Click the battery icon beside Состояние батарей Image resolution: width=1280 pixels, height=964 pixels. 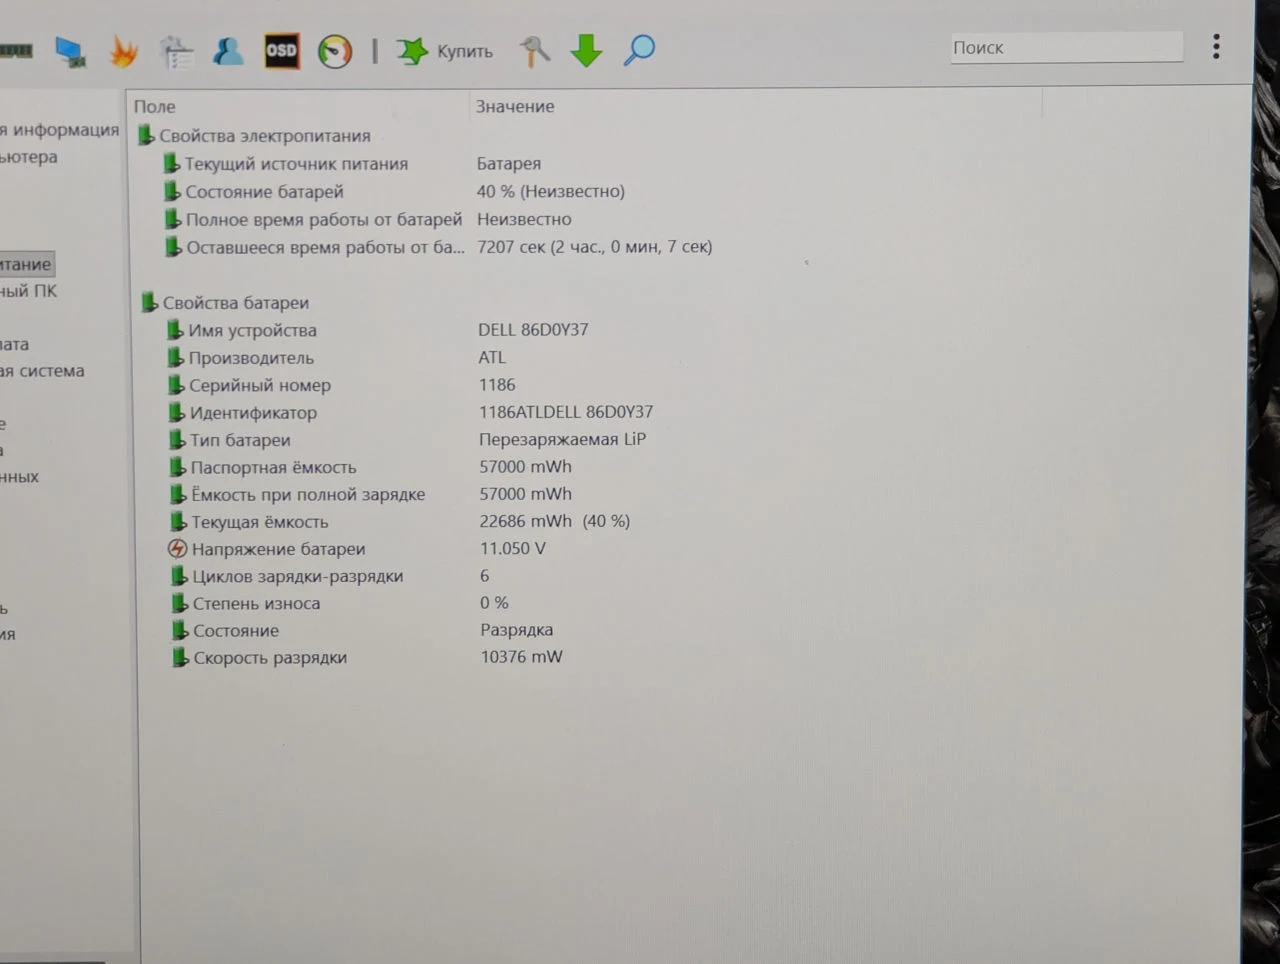[172, 191]
